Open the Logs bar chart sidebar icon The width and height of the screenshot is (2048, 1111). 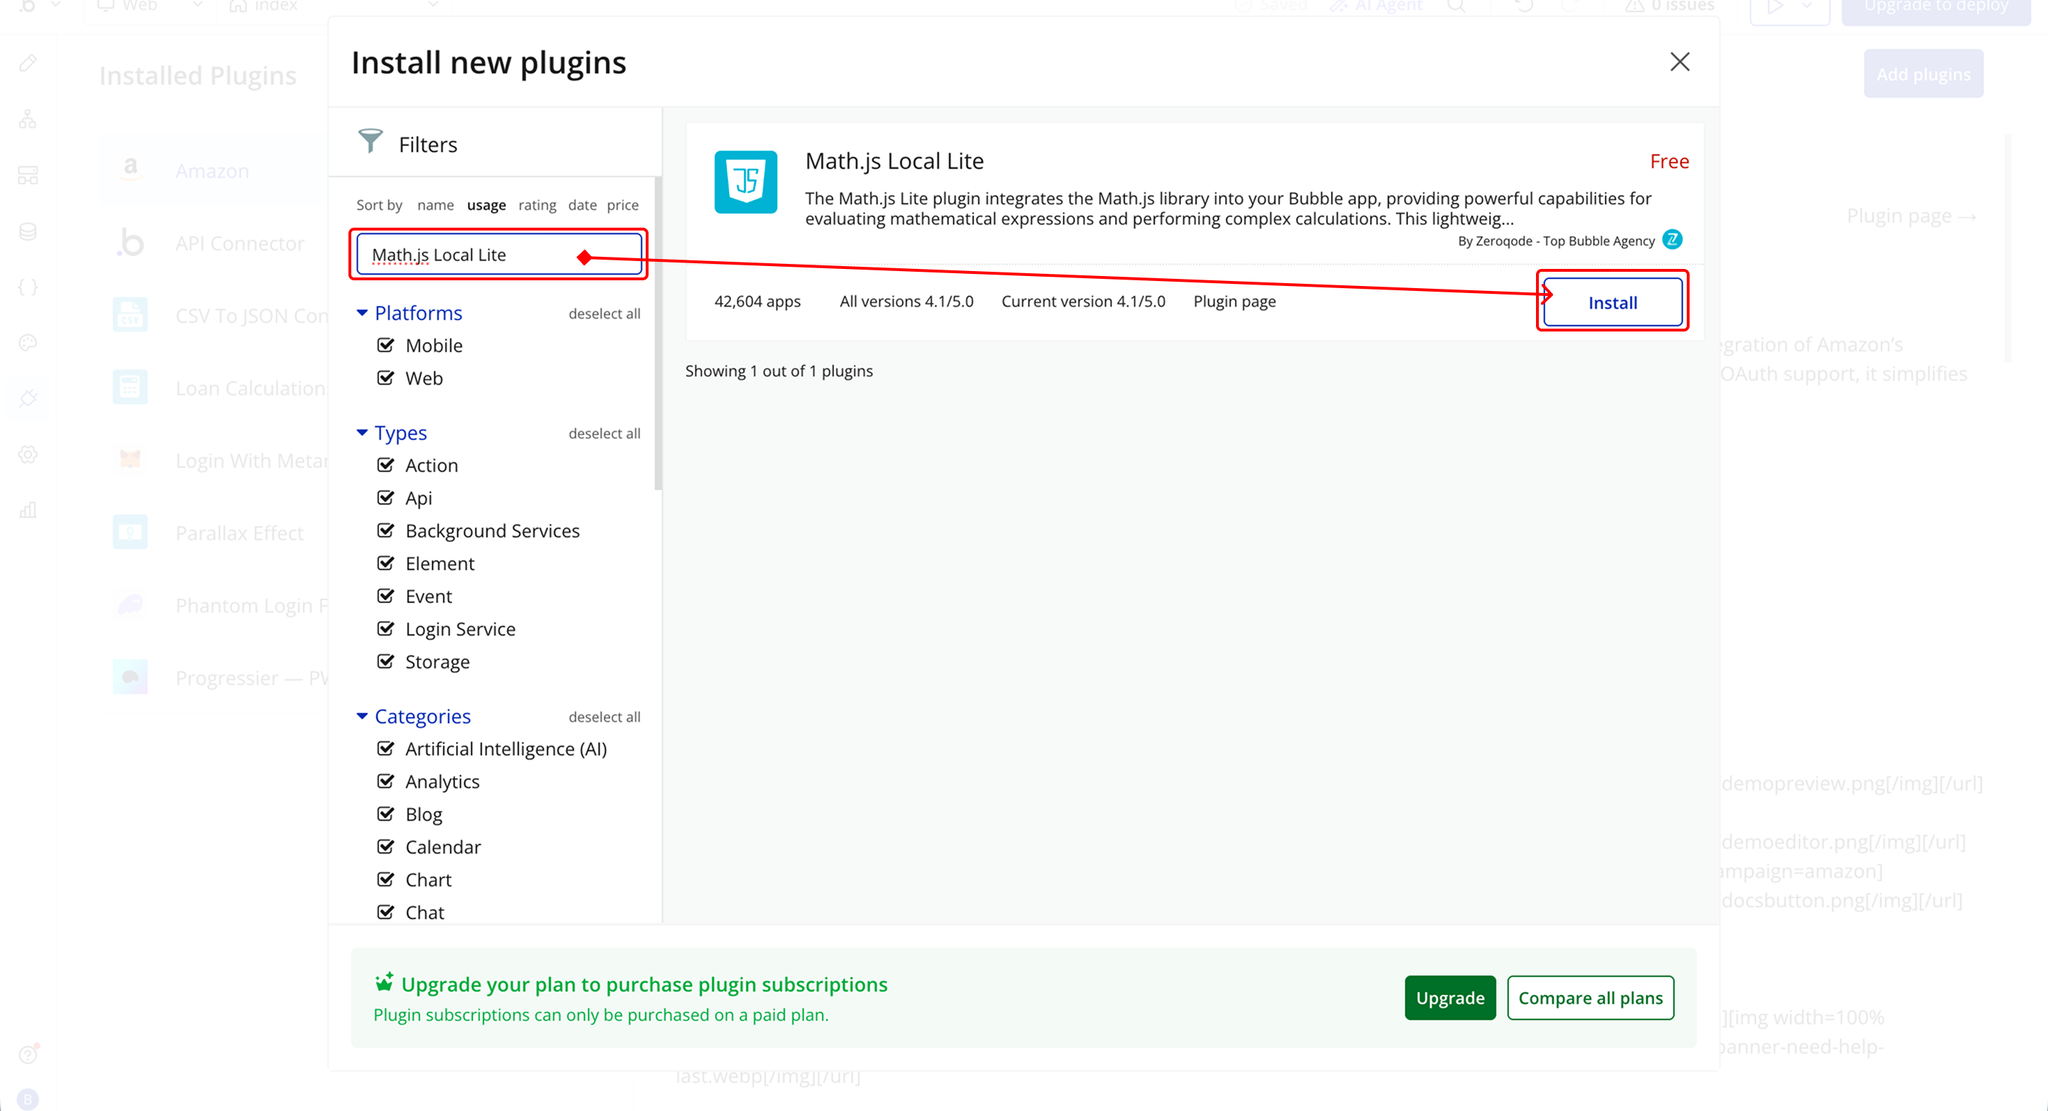[28, 511]
